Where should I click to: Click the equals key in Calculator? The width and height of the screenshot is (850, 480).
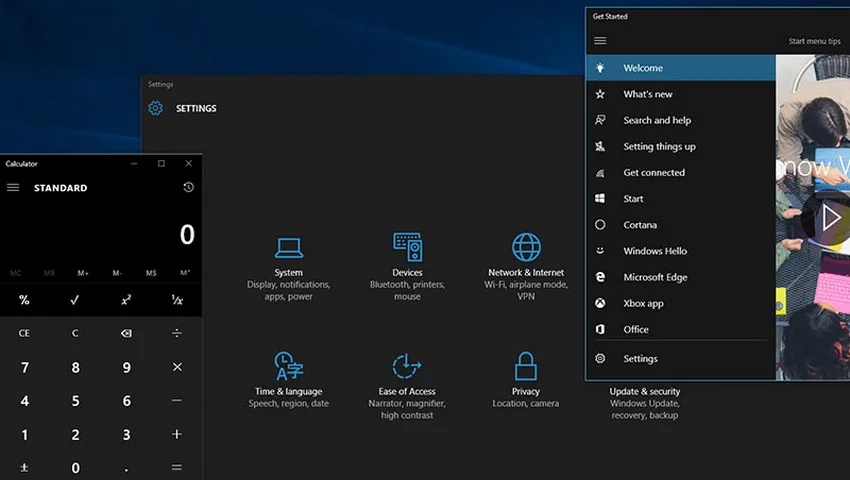(x=177, y=467)
